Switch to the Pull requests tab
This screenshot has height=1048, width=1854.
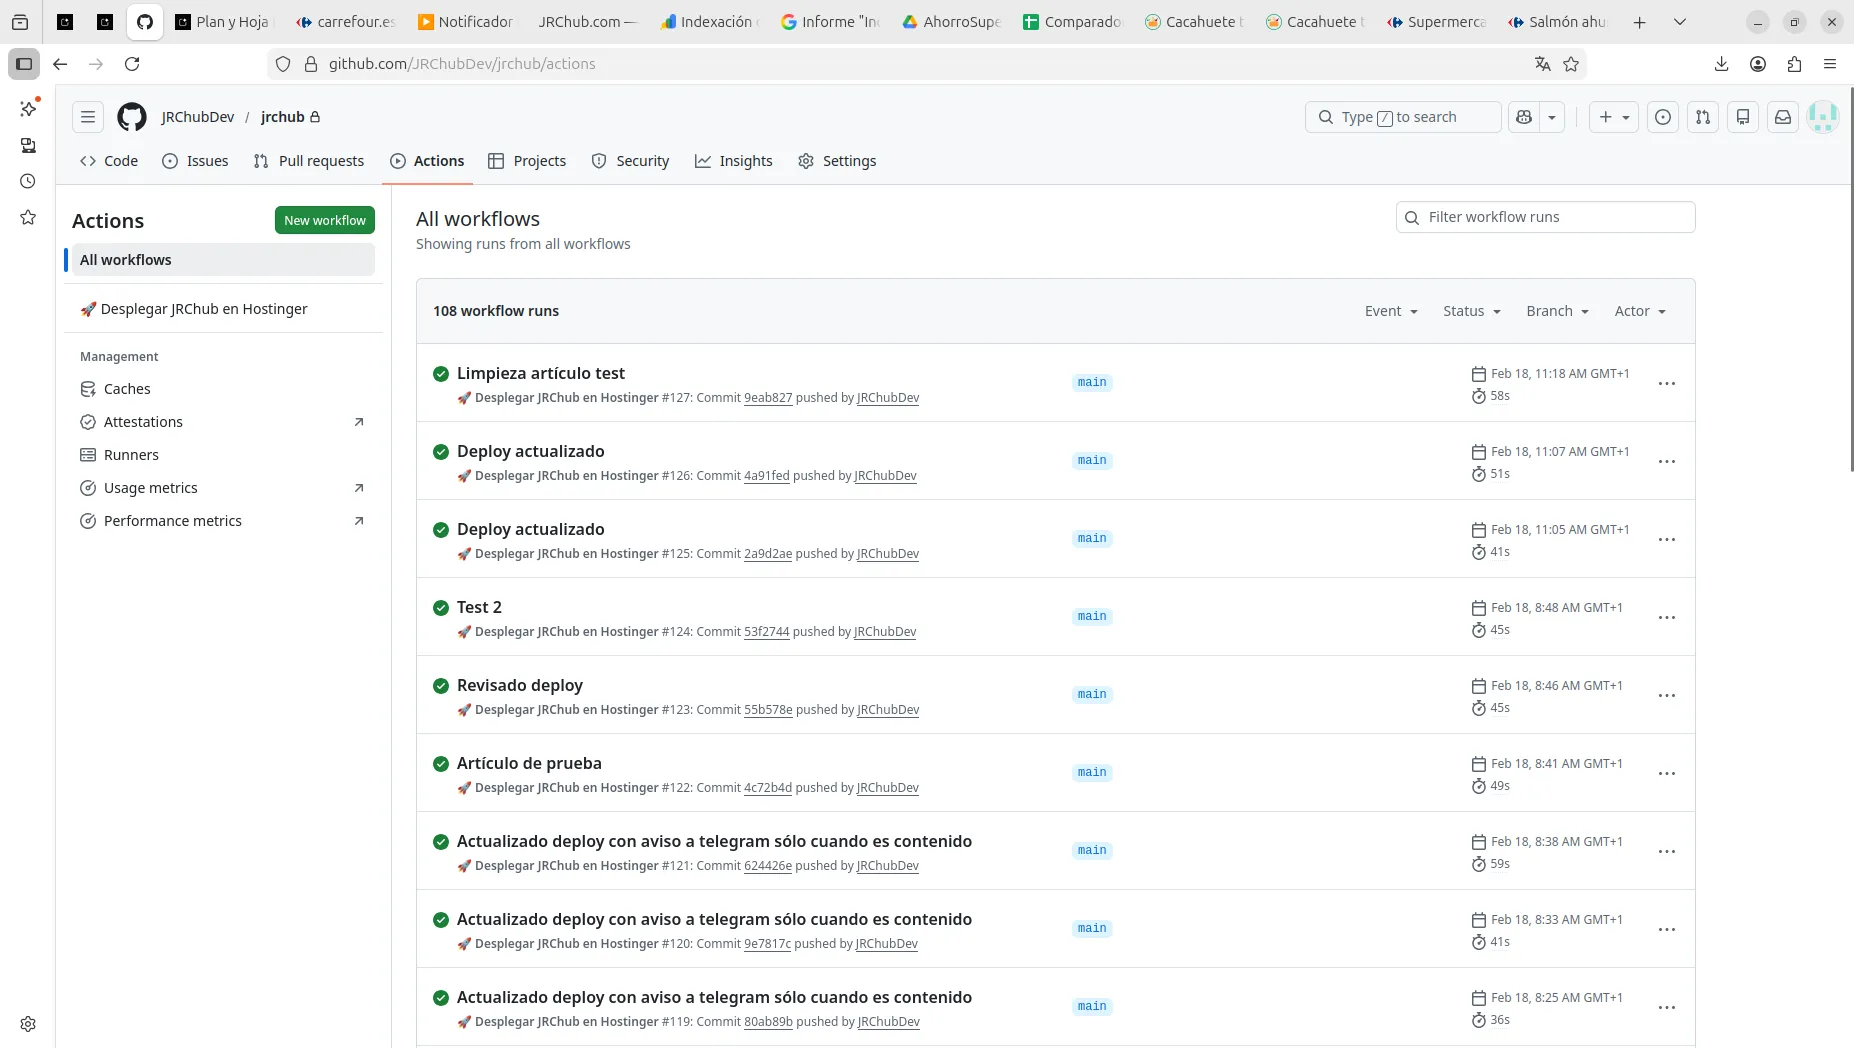coord(309,161)
